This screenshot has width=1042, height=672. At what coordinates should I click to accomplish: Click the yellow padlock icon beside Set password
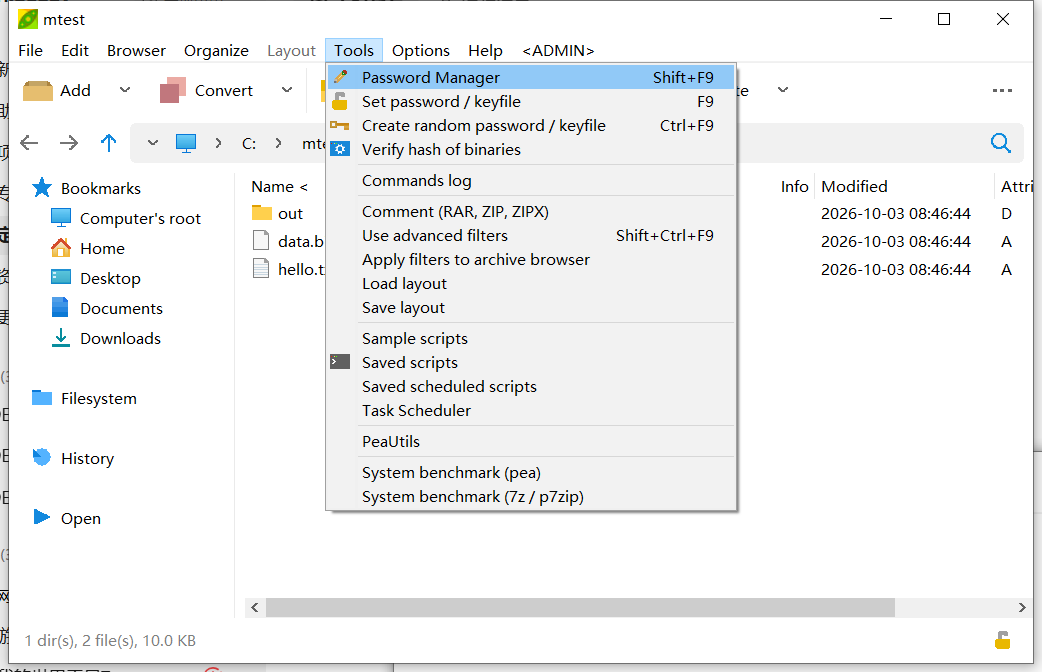tap(340, 101)
